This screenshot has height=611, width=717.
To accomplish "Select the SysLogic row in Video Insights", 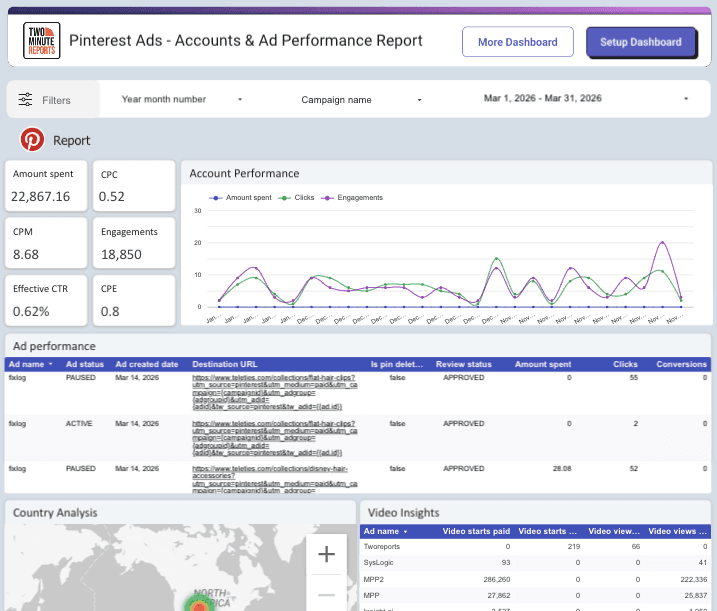I will pyautogui.click(x=535, y=563).
